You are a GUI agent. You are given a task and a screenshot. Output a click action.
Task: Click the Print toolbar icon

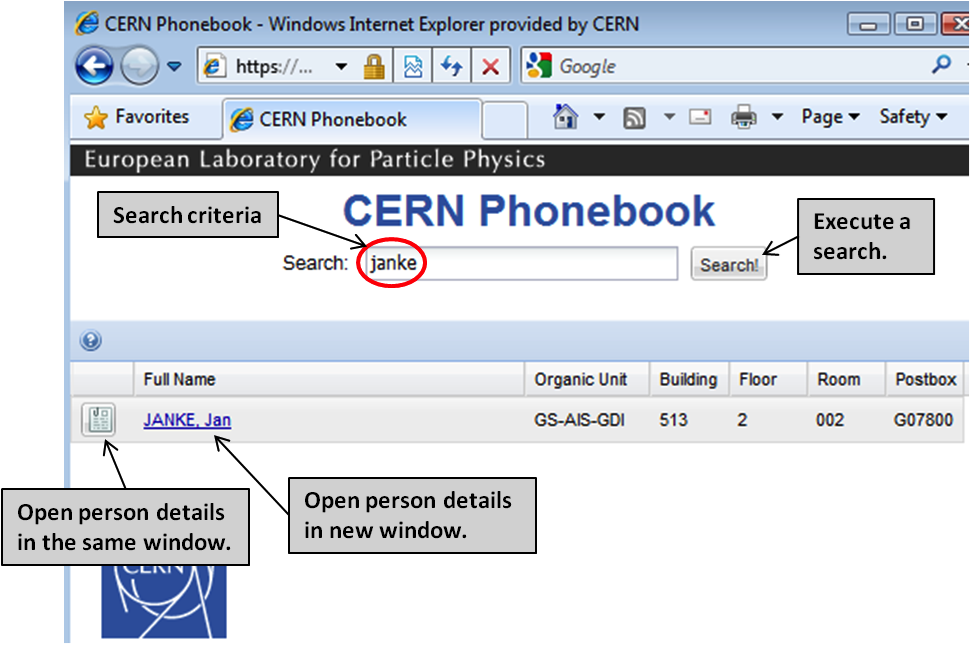pos(744,118)
